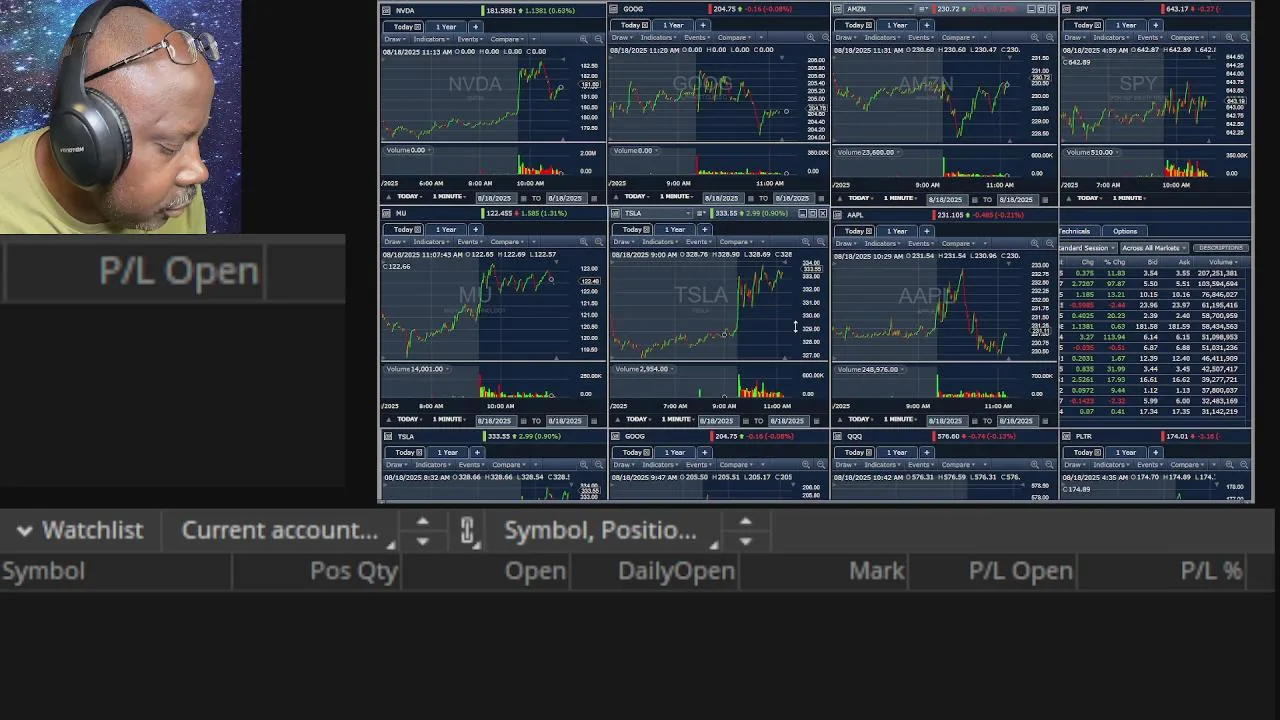Viewport: 1280px width, 720px height.
Task: Sort watchlist by DailyOpen column
Action: click(x=677, y=571)
